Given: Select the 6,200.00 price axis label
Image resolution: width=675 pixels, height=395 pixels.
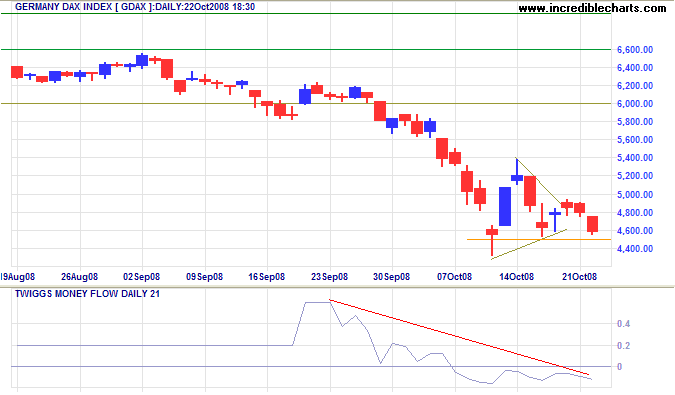Looking at the screenshot, I should (635, 86).
